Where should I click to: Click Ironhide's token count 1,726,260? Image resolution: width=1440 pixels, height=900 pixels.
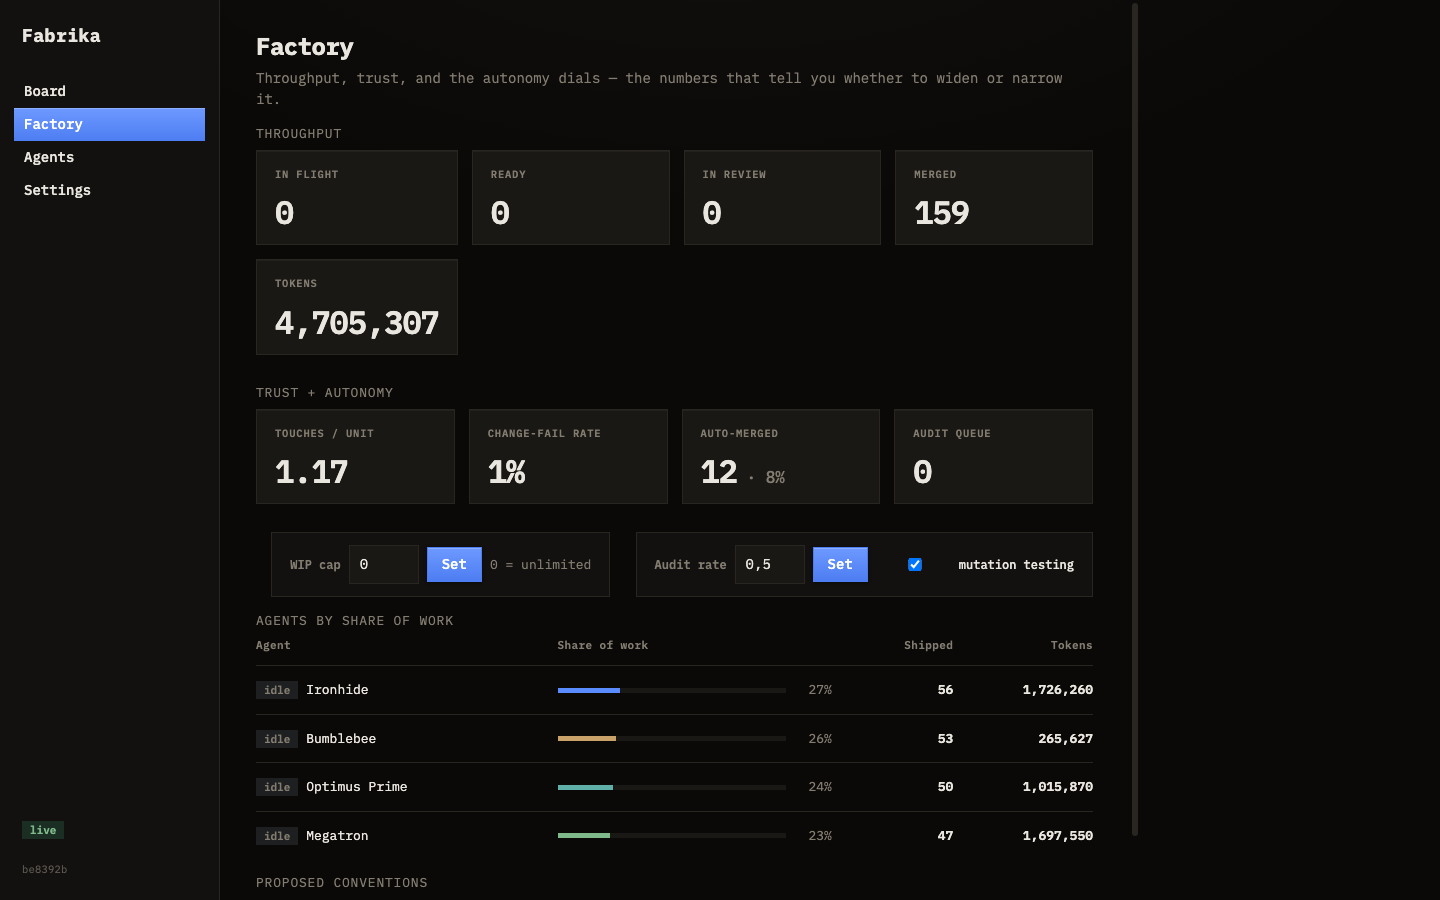1058,690
